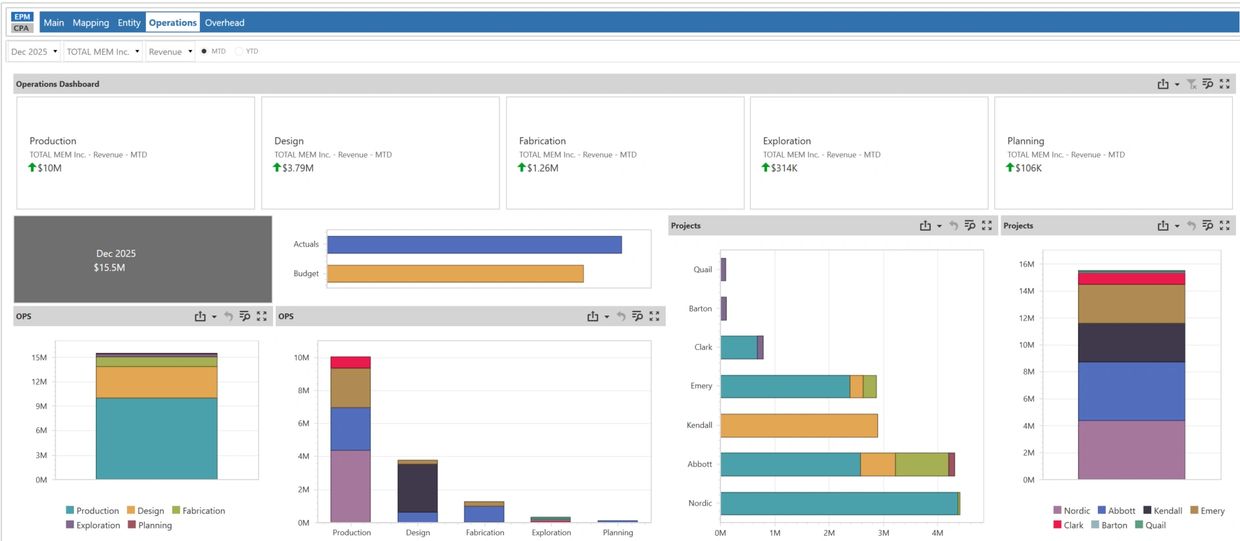Click the Nordic legend color swatch

pyautogui.click(x=1057, y=511)
